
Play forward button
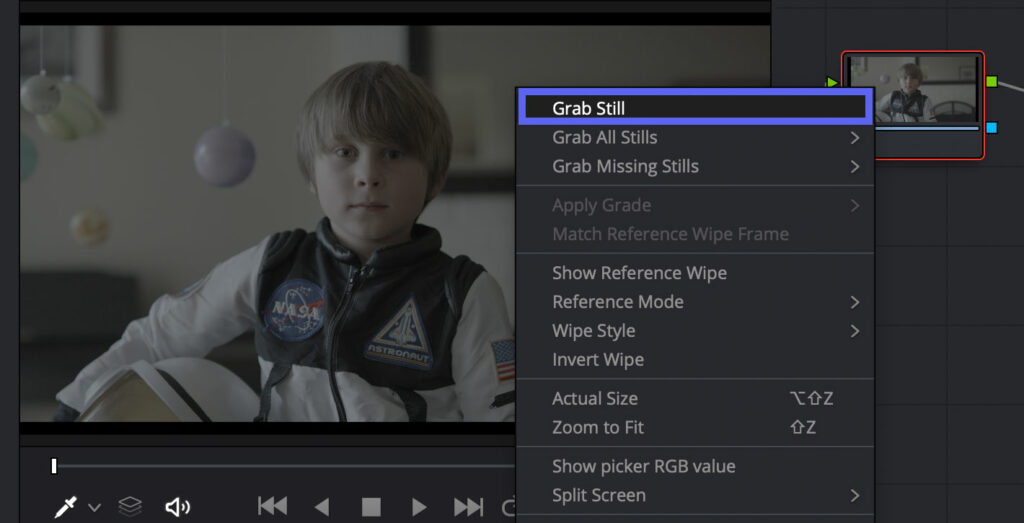(x=419, y=507)
